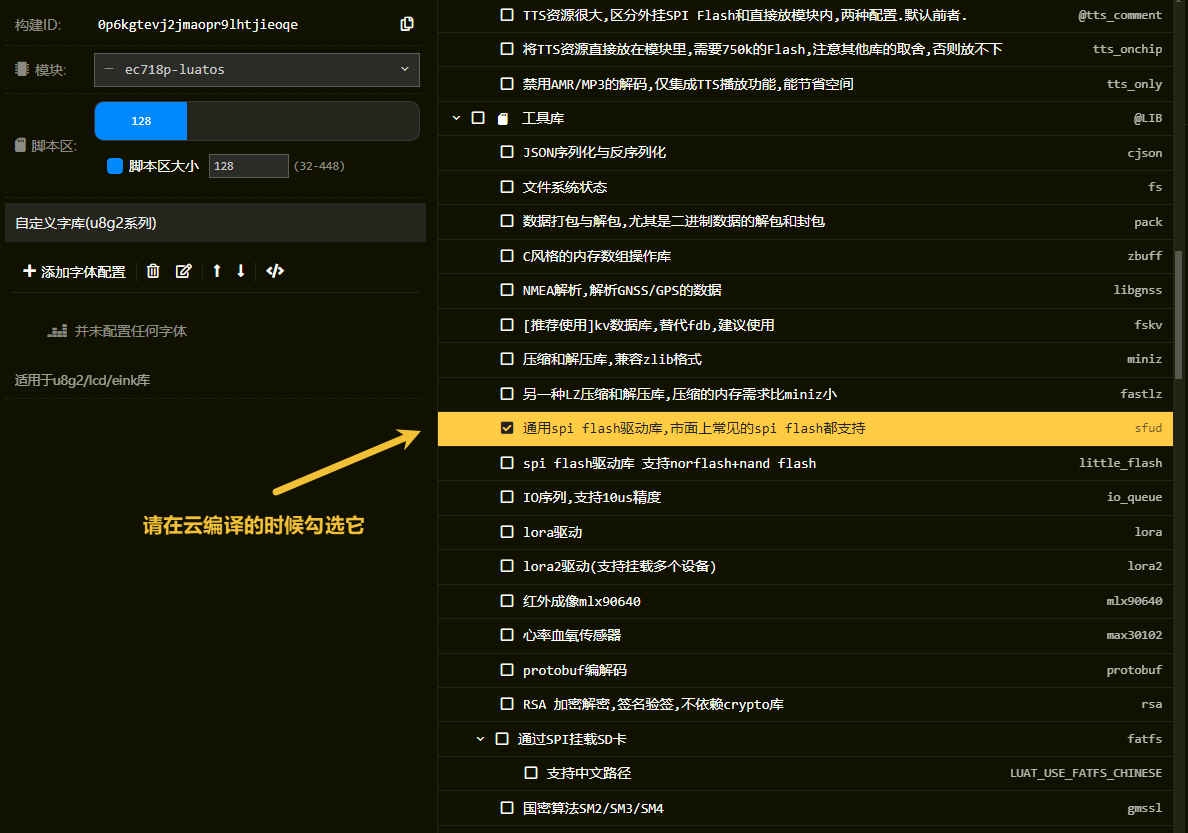The width and height of the screenshot is (1188, 833).
Task: Open the code view icon in font toolbar
Action: point(275,271)
